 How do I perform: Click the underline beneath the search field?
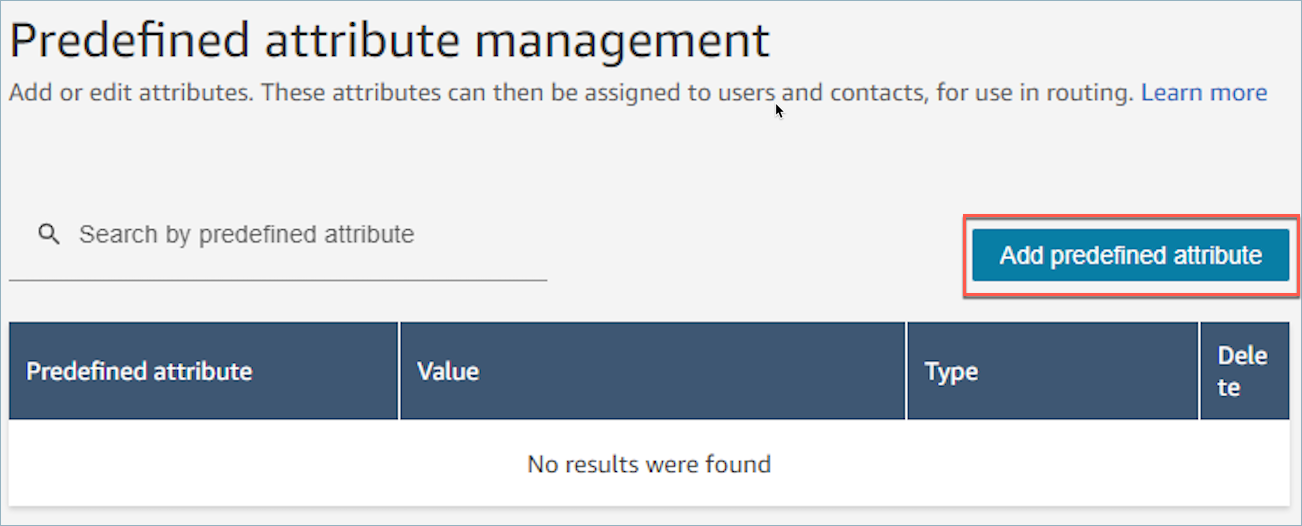point(278,280)
